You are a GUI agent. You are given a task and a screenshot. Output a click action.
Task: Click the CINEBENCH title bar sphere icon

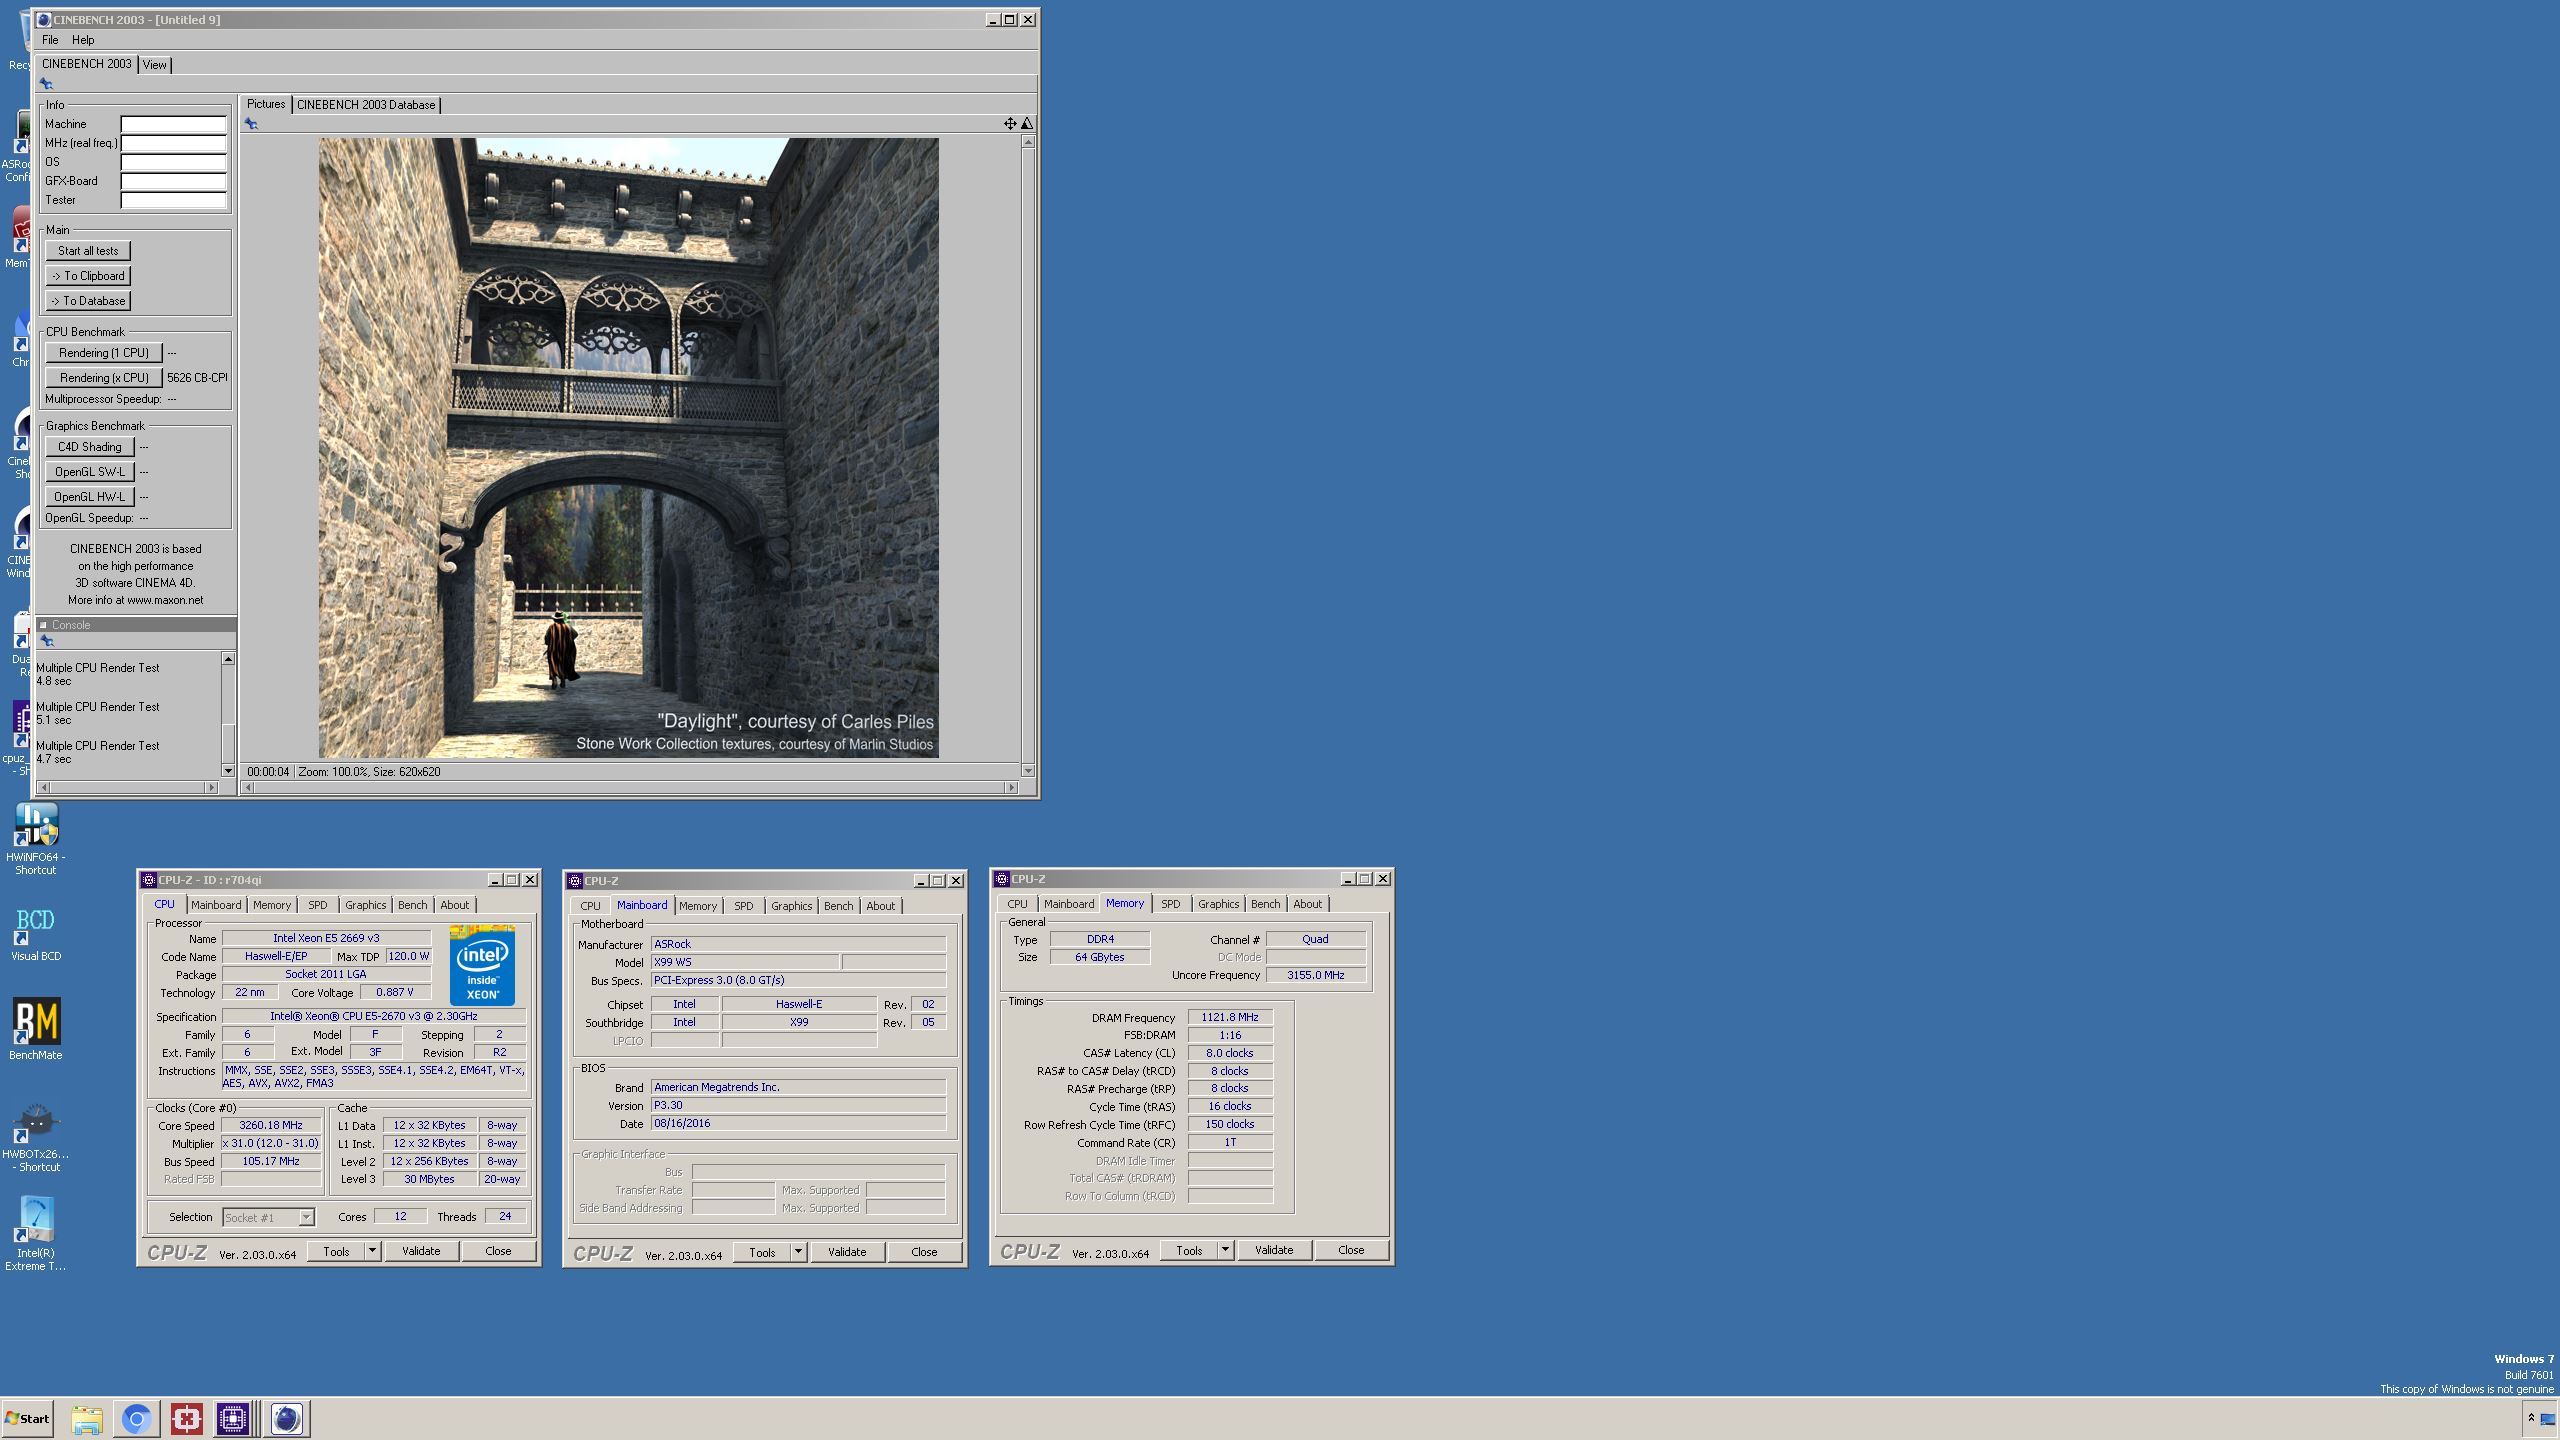pos(44,19)
